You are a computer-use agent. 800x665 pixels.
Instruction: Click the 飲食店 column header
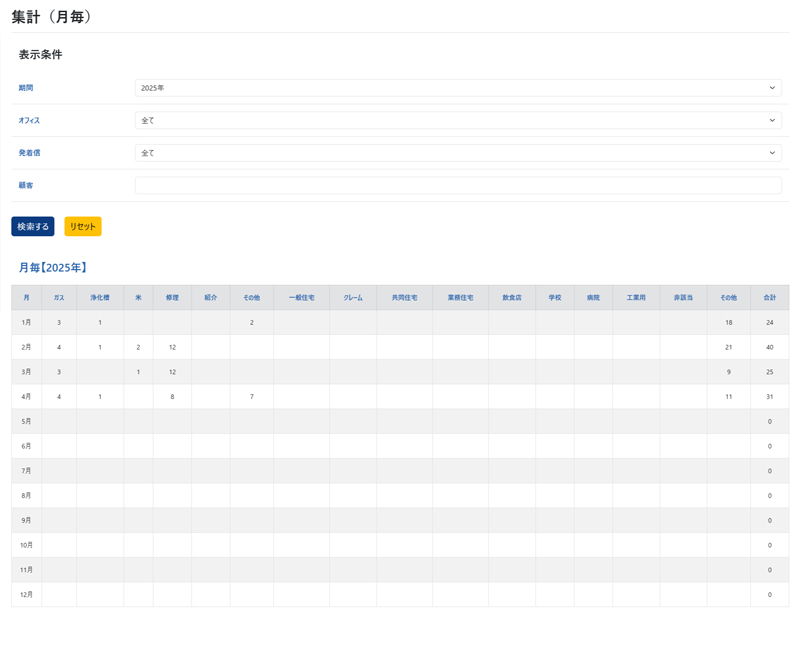click(512, 298)
